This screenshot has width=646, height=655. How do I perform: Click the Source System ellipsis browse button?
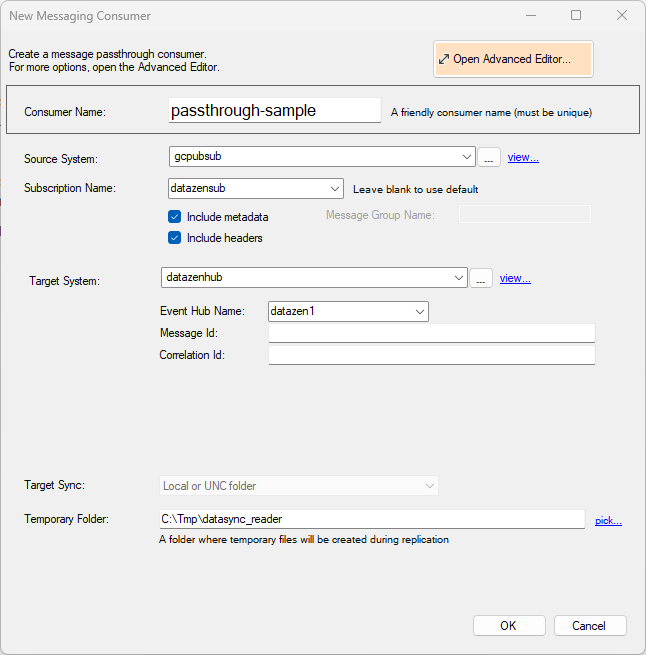point(489,157)
